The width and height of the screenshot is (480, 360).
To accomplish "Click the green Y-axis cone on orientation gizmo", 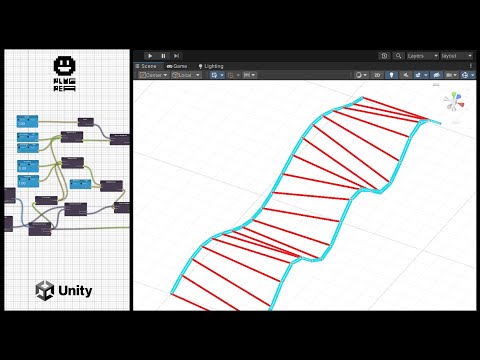I will tap(453, 95).
